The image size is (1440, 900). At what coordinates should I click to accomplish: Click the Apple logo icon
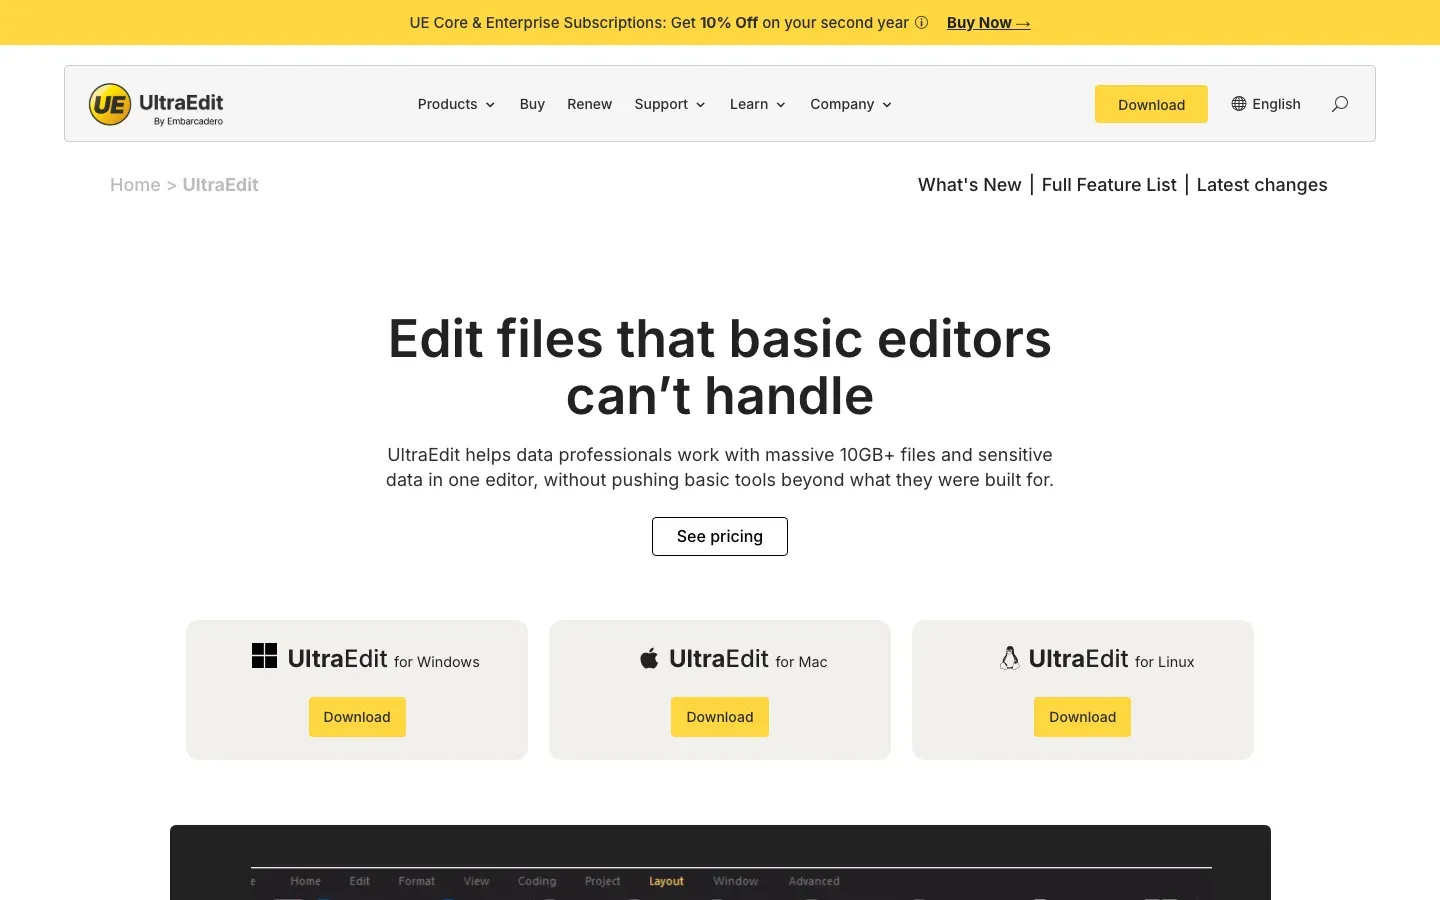[x=650, y=658]
